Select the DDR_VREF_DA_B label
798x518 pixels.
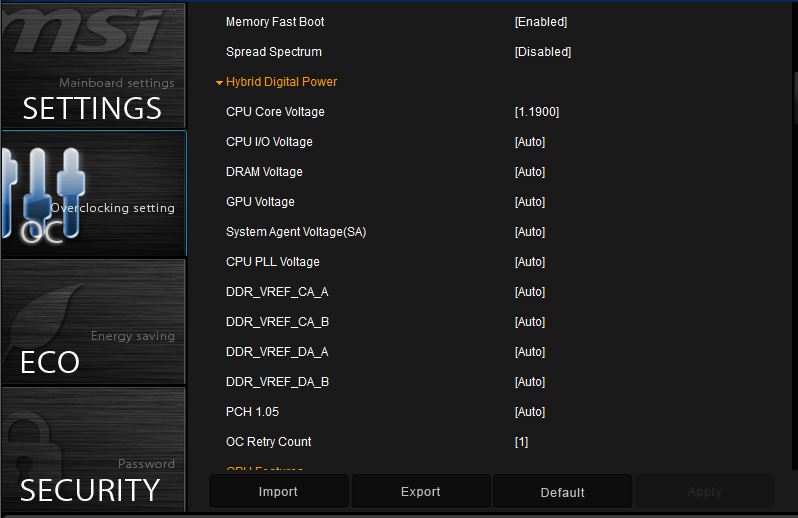point(277,382)
